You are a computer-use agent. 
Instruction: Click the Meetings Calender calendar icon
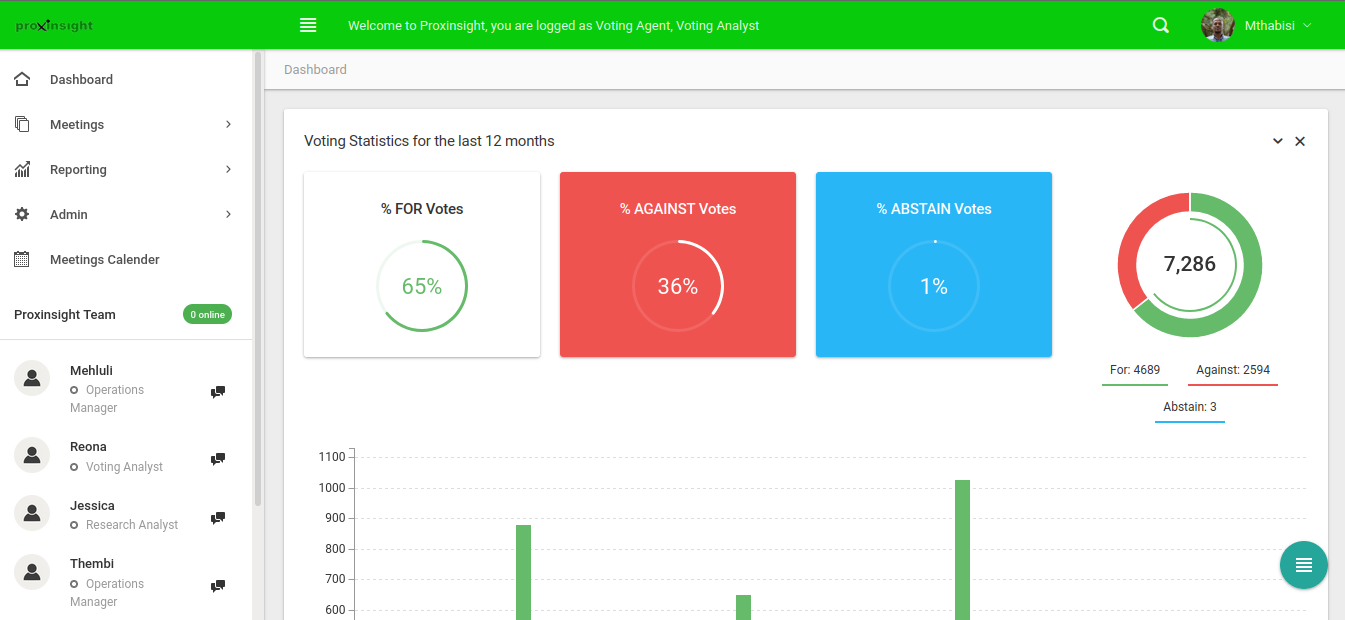click(22, 259)
